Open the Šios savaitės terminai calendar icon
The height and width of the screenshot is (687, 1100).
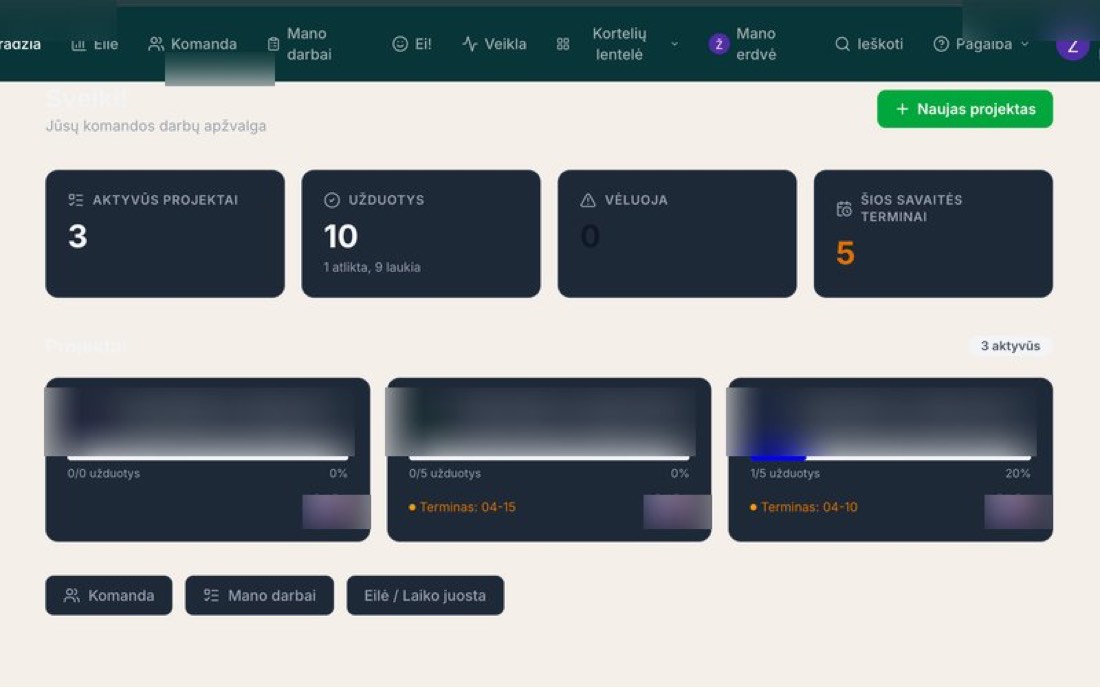click(844, 208)
